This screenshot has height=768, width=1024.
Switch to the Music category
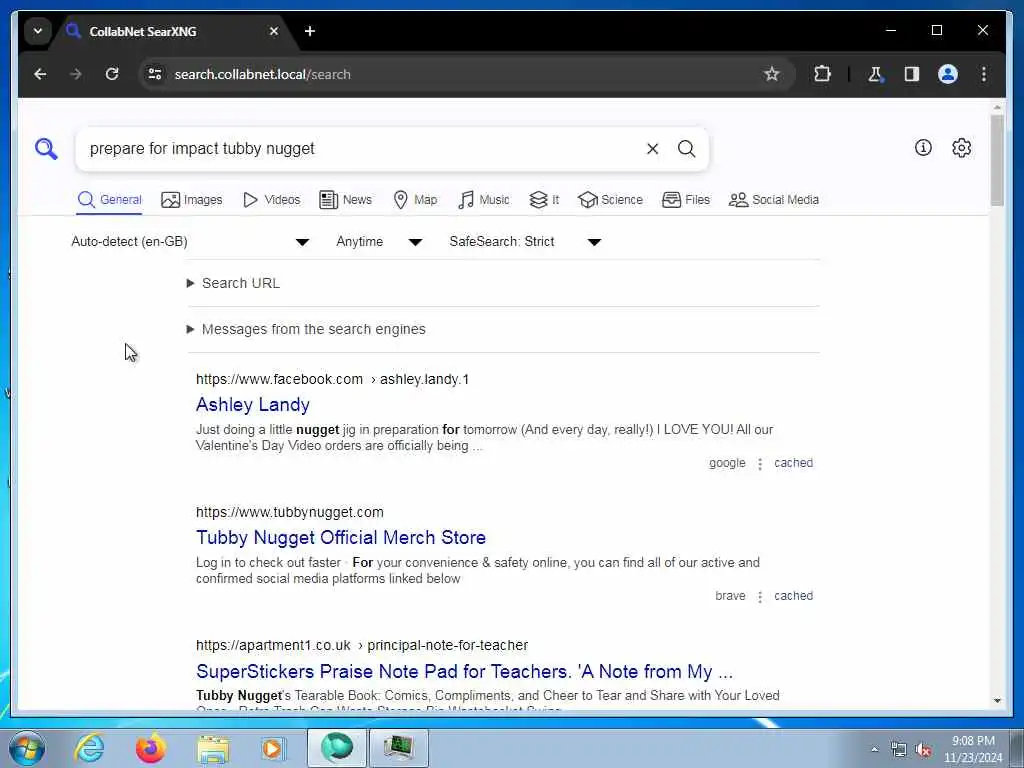(484, 200)
